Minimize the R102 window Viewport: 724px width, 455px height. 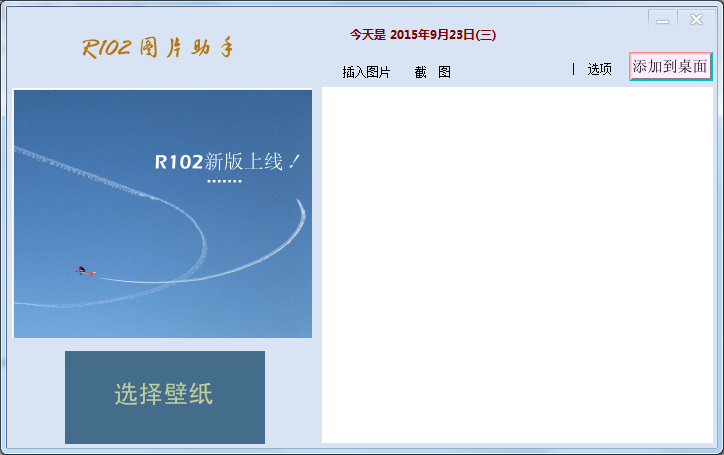pyautogui.click(x=662, y=19)
